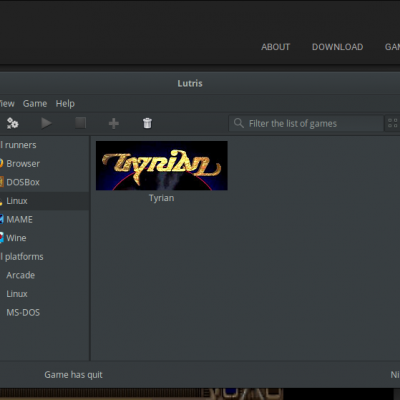
Task: Remove game with trash icon
Action: coord(147,123)
